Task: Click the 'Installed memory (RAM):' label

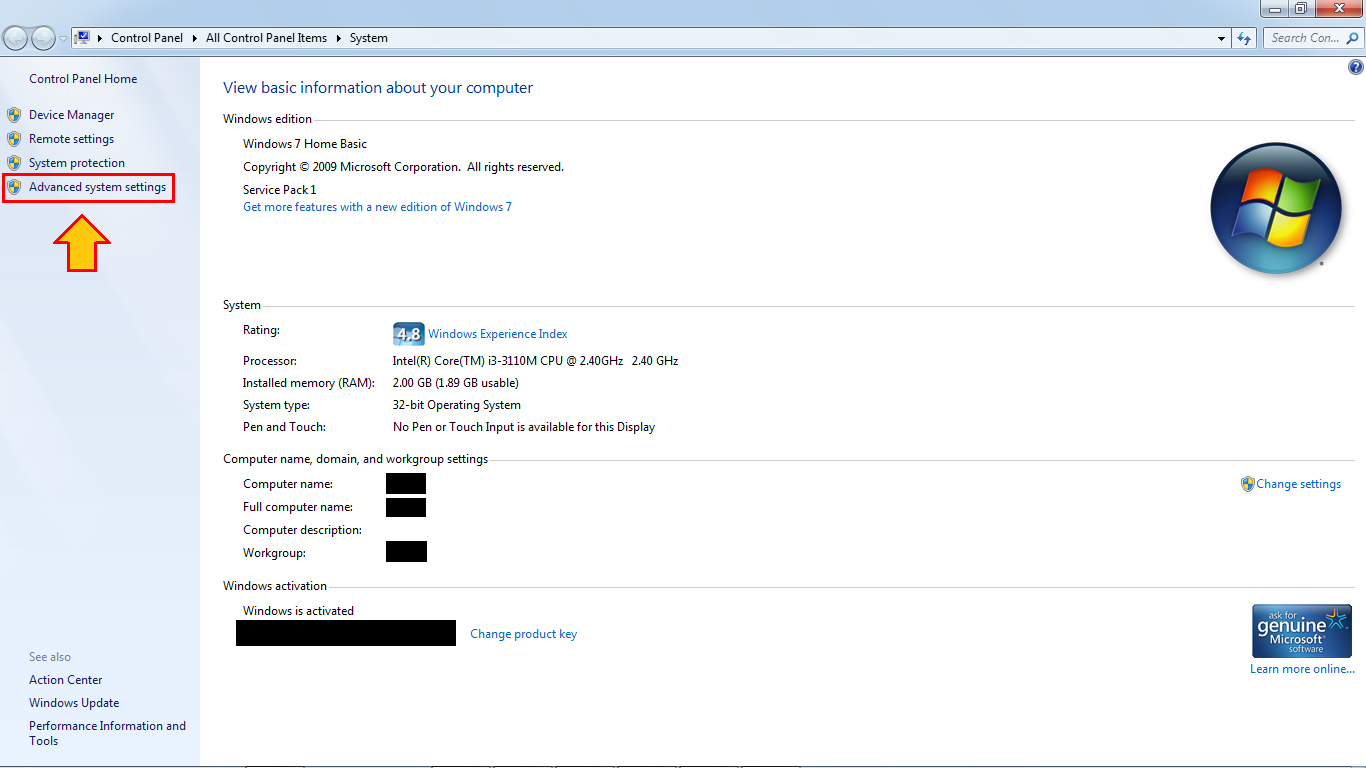Action: 308,383
